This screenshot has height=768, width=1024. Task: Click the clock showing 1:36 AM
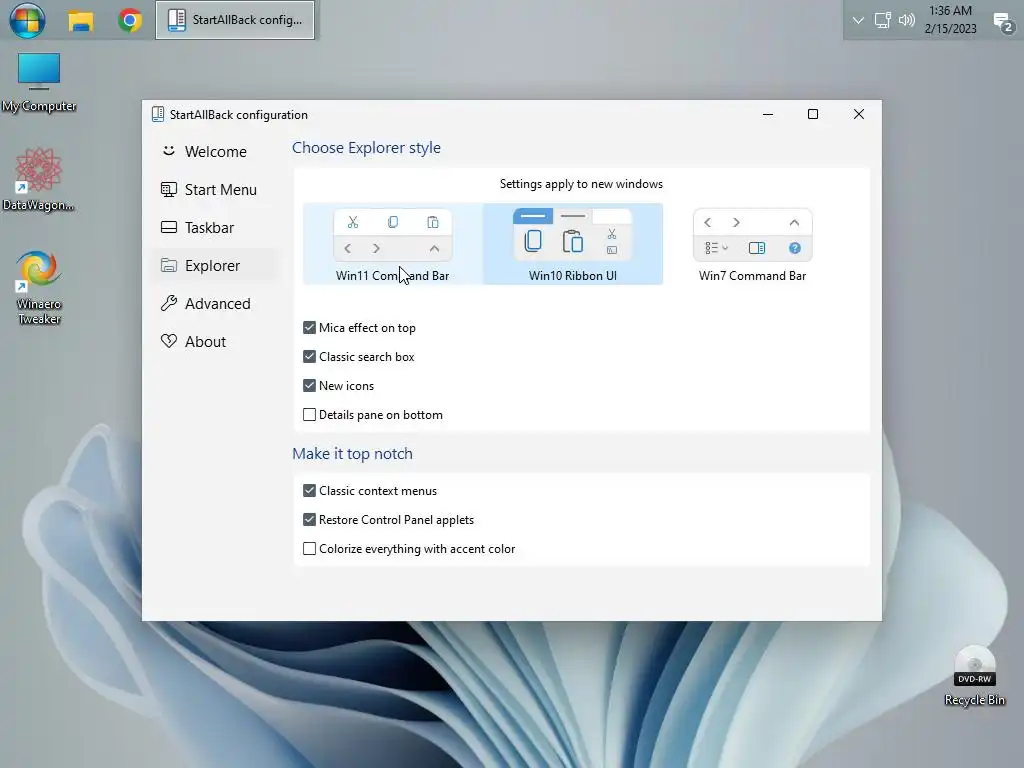pyautogui.click(x=950, y=20)
